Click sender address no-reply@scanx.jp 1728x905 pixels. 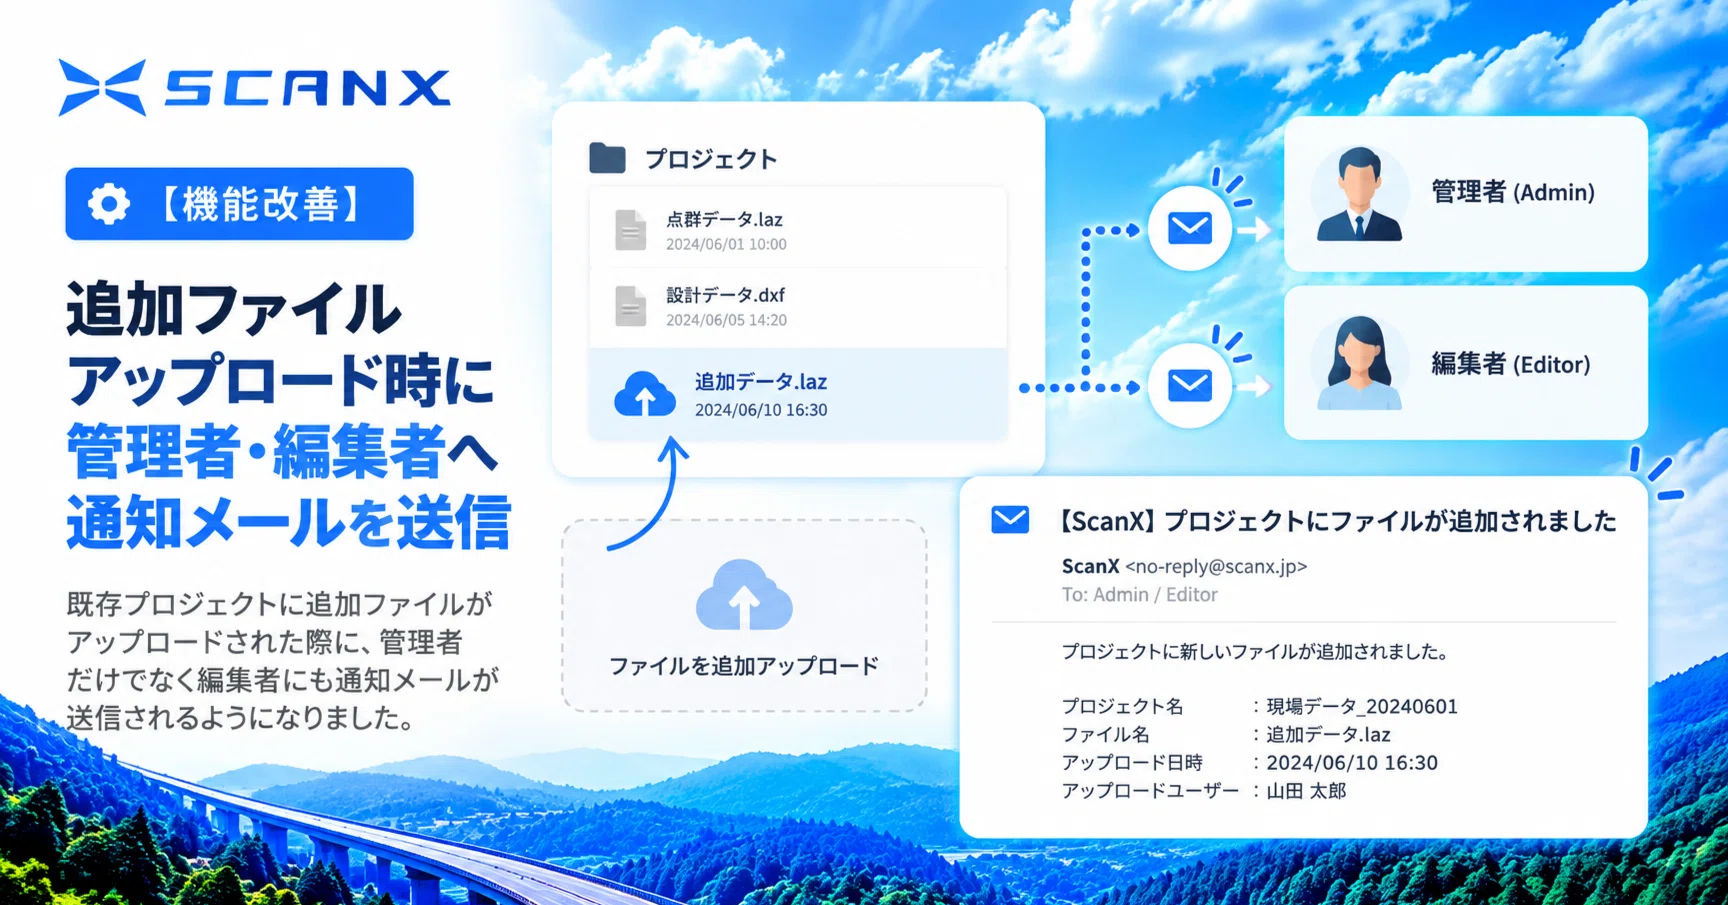coord(1216,566)
